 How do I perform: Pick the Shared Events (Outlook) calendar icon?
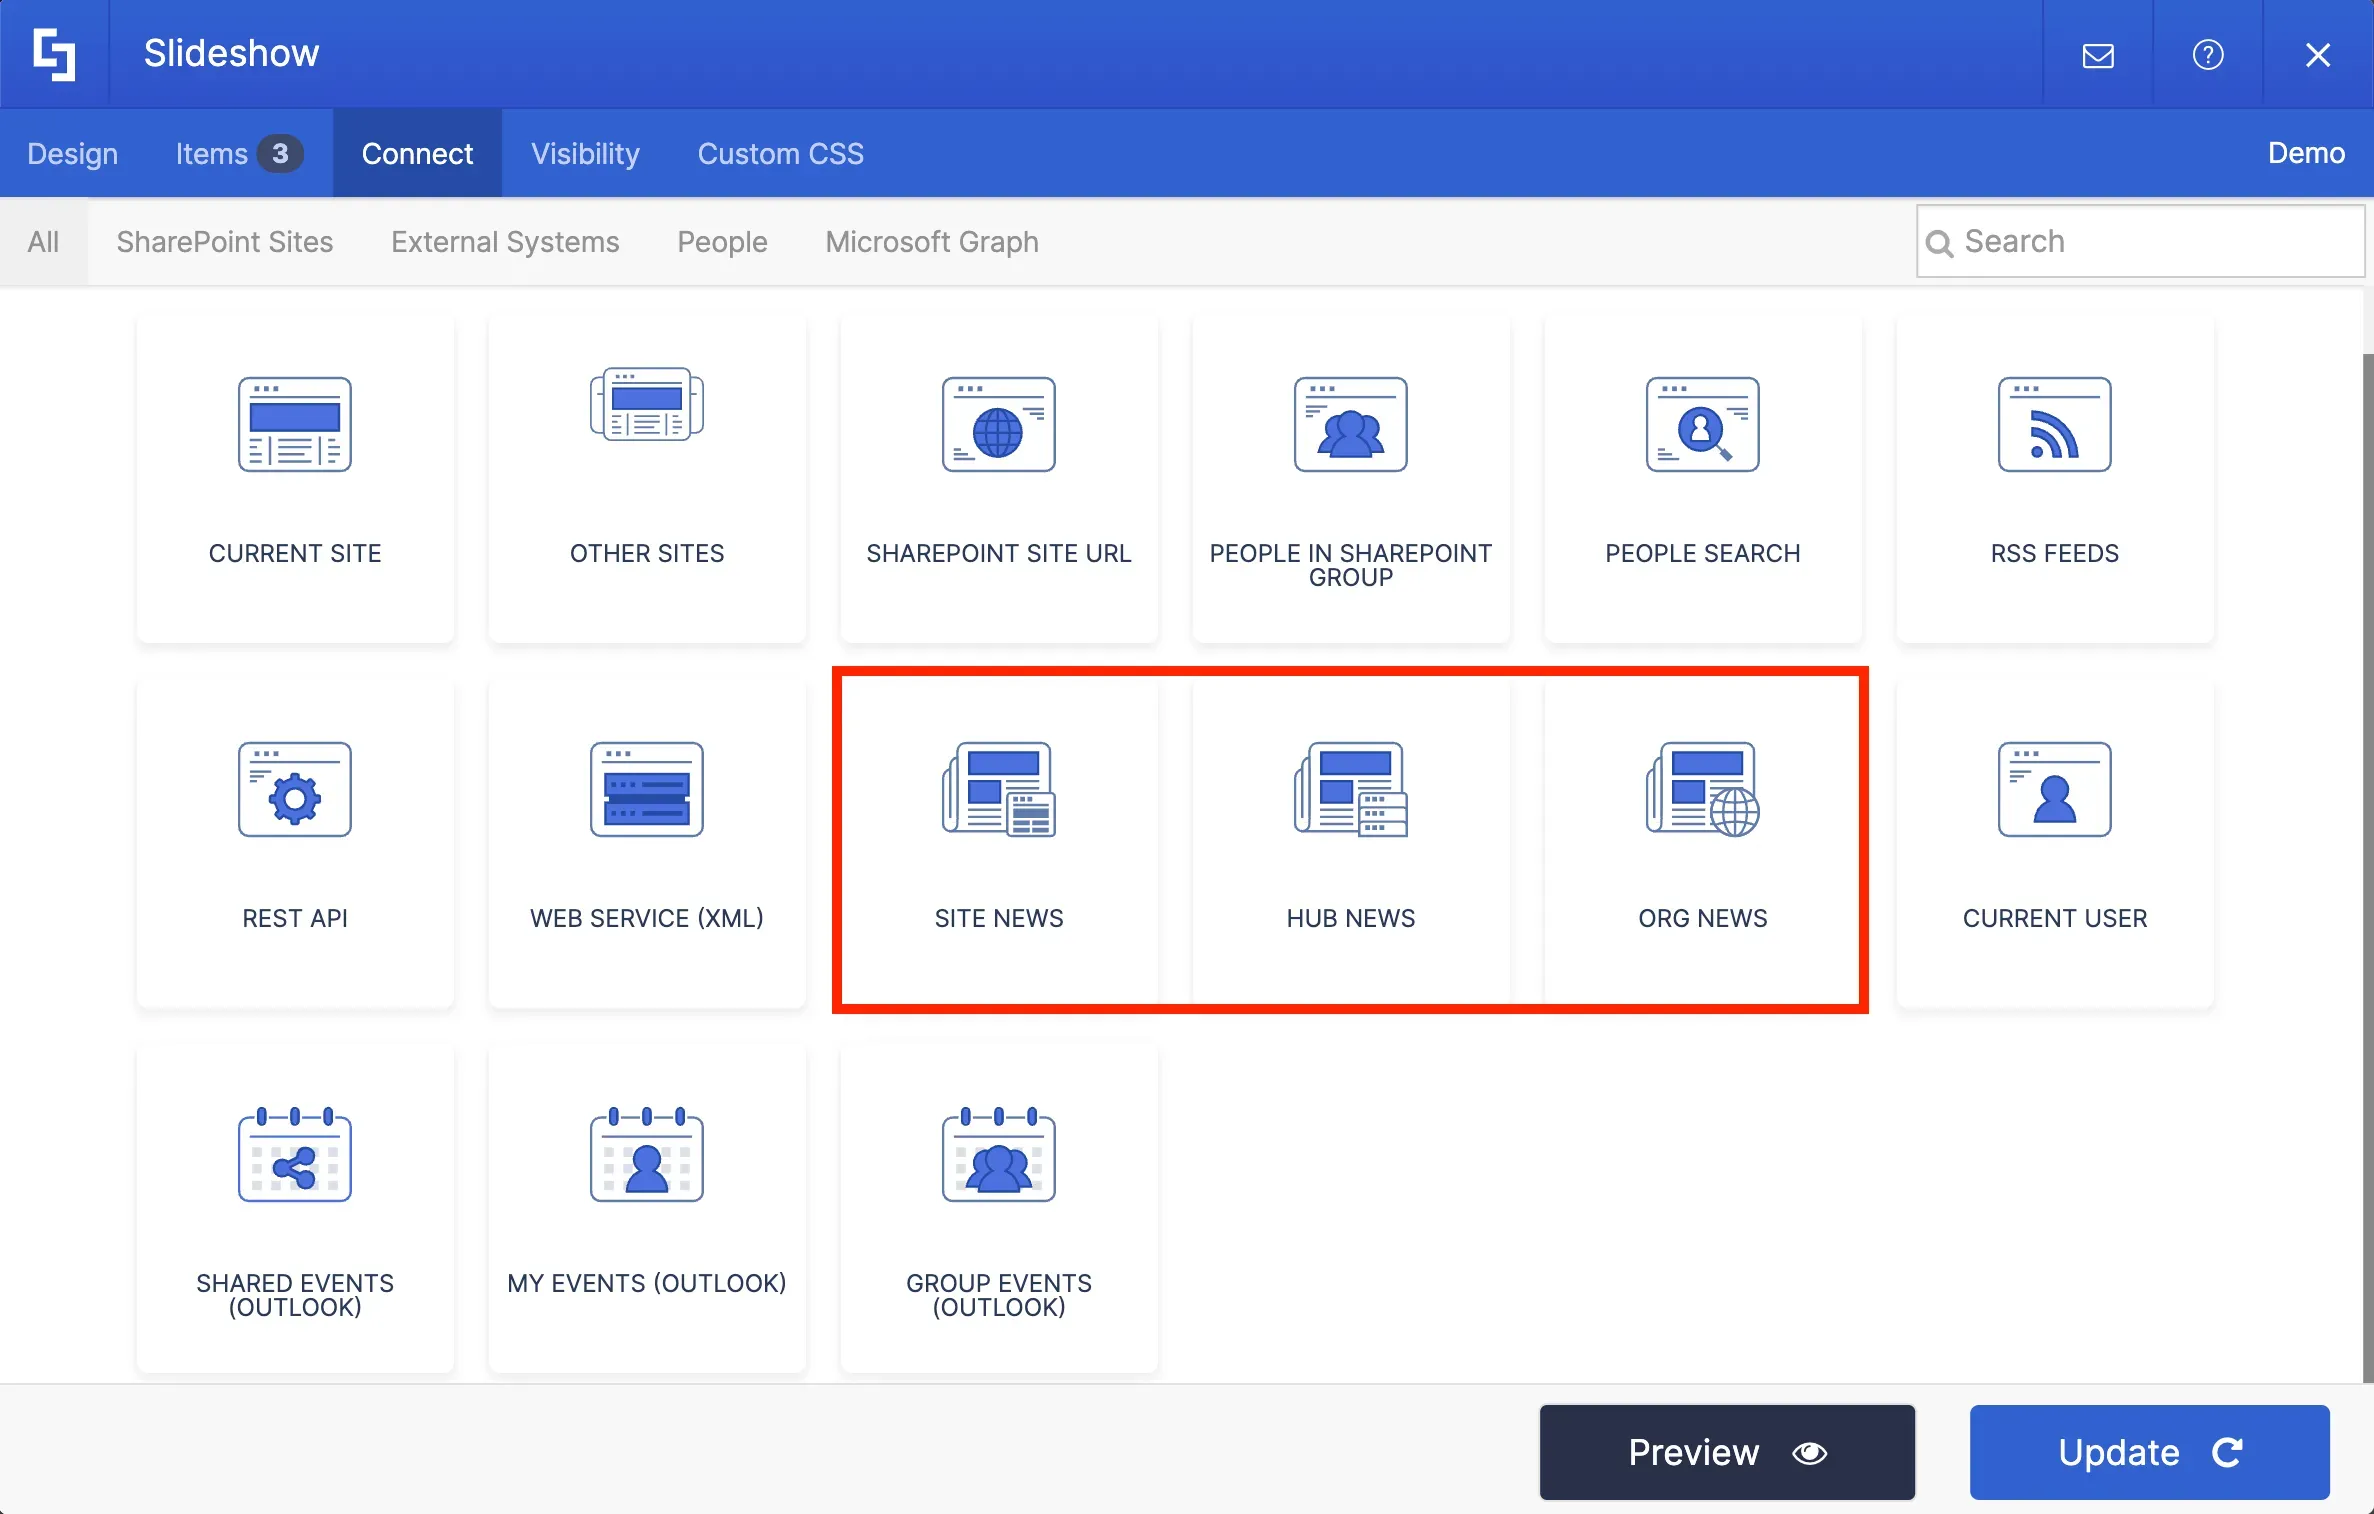click(295, 1154)
